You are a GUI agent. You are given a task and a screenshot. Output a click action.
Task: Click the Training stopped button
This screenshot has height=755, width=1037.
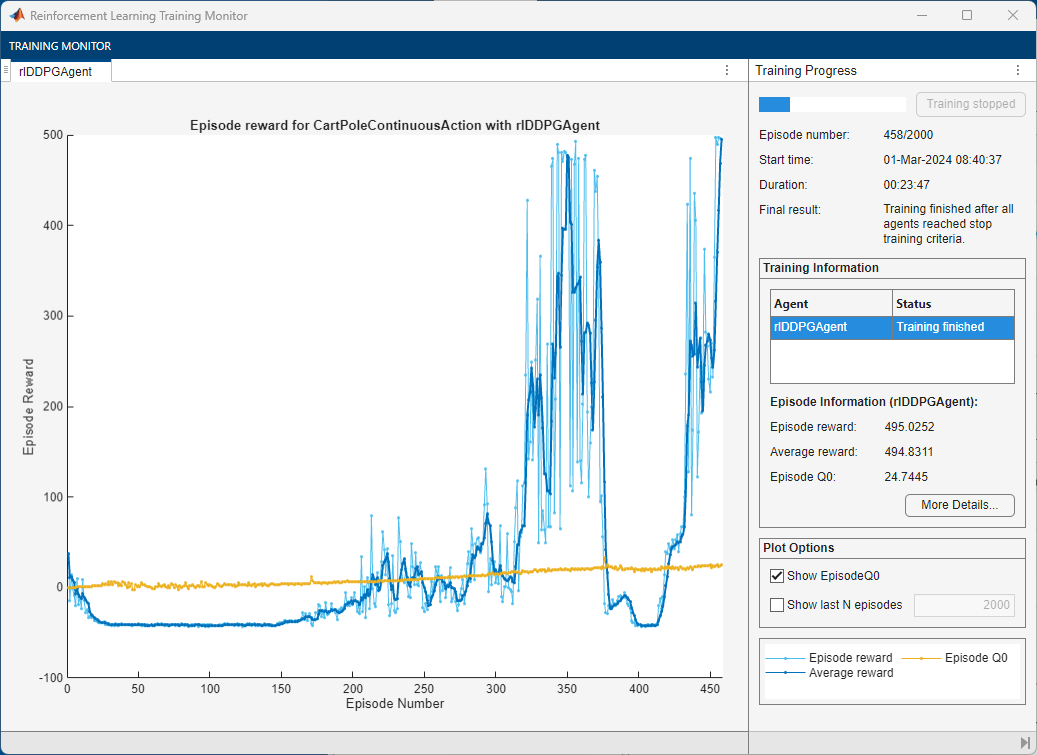point(970,104)
